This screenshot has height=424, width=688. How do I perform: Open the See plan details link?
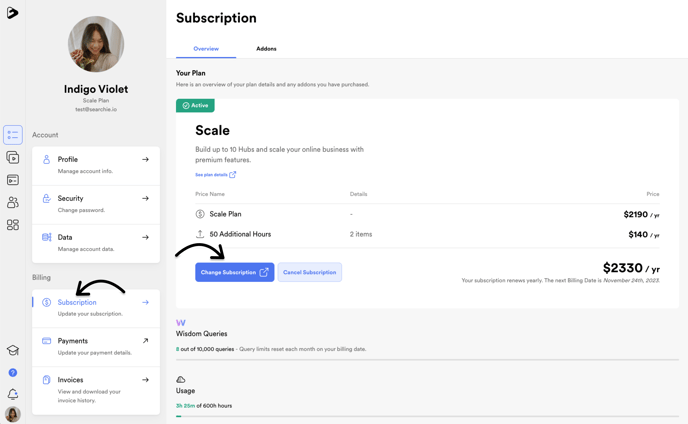tap(215, 175)
